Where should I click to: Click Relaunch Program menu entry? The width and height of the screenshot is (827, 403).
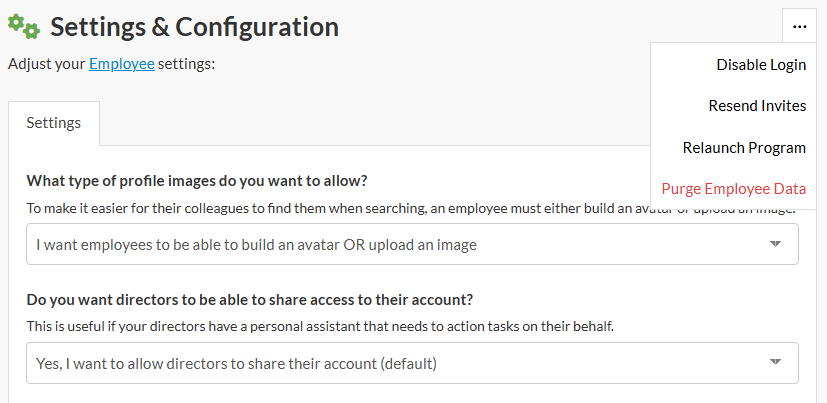pyautogui.click(x=743, y=147)
